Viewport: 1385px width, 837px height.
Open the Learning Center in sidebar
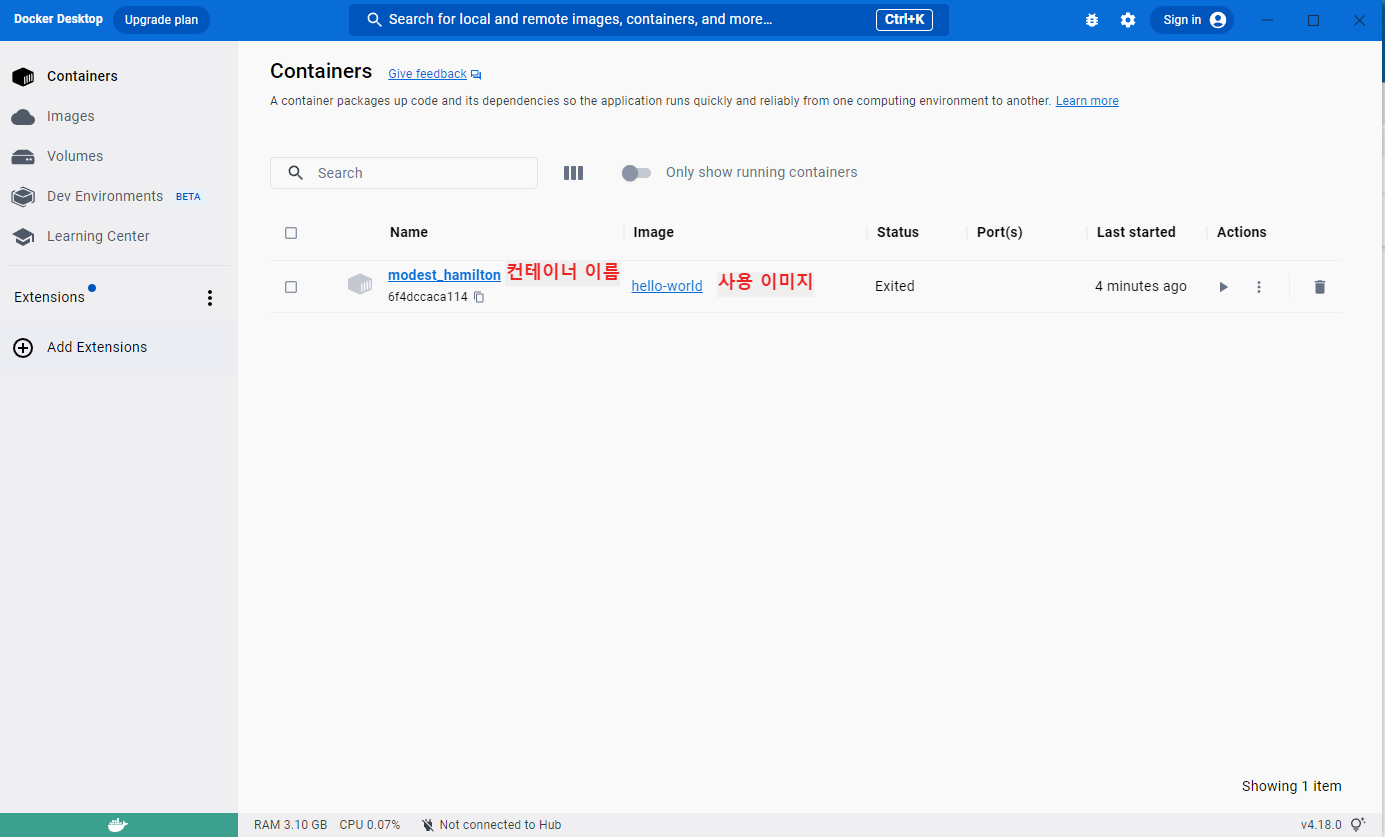pos(118,236)
